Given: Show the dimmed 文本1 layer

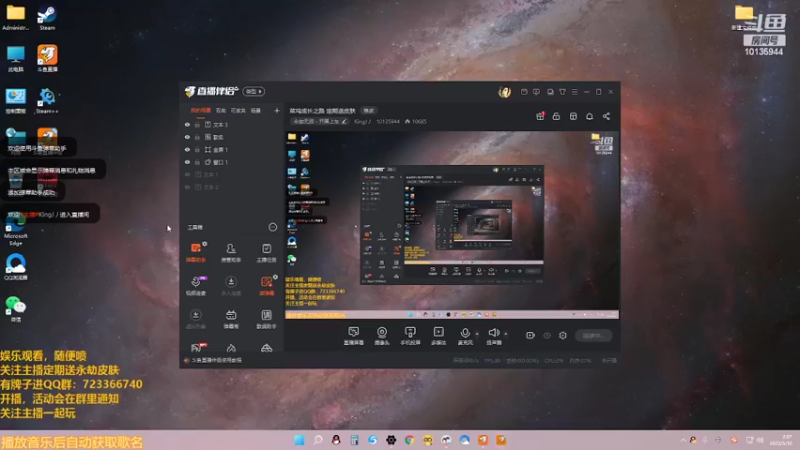Looking at the screenshot, I should pos(187,174).
